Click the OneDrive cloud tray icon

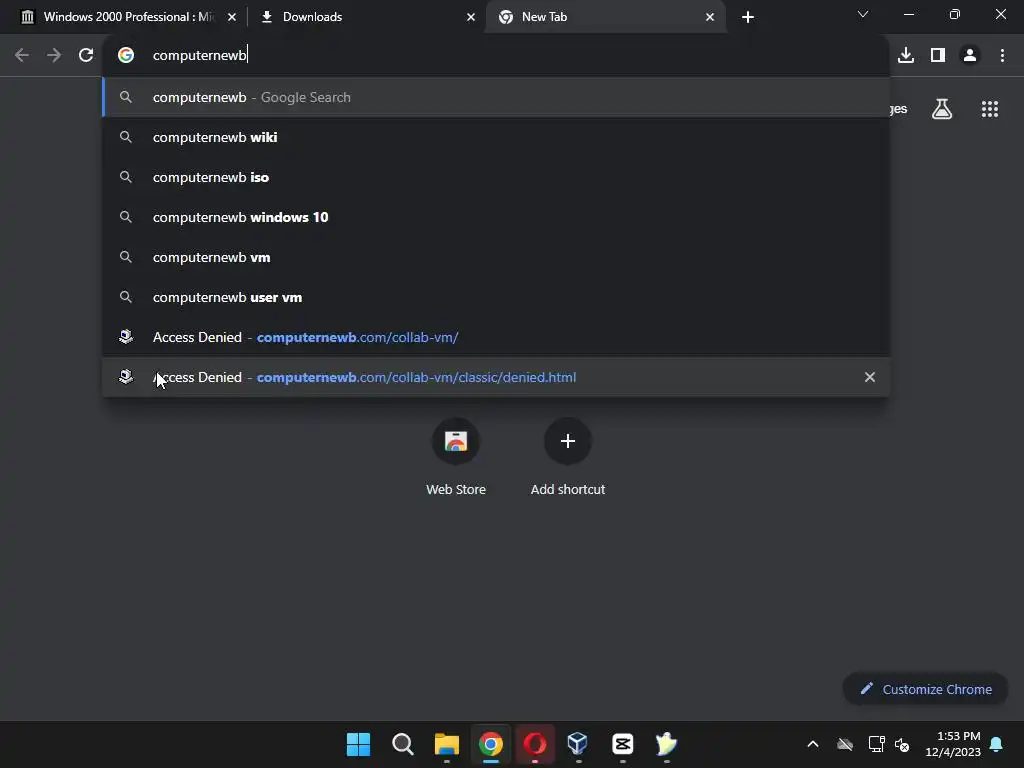(x=845, y=744)
